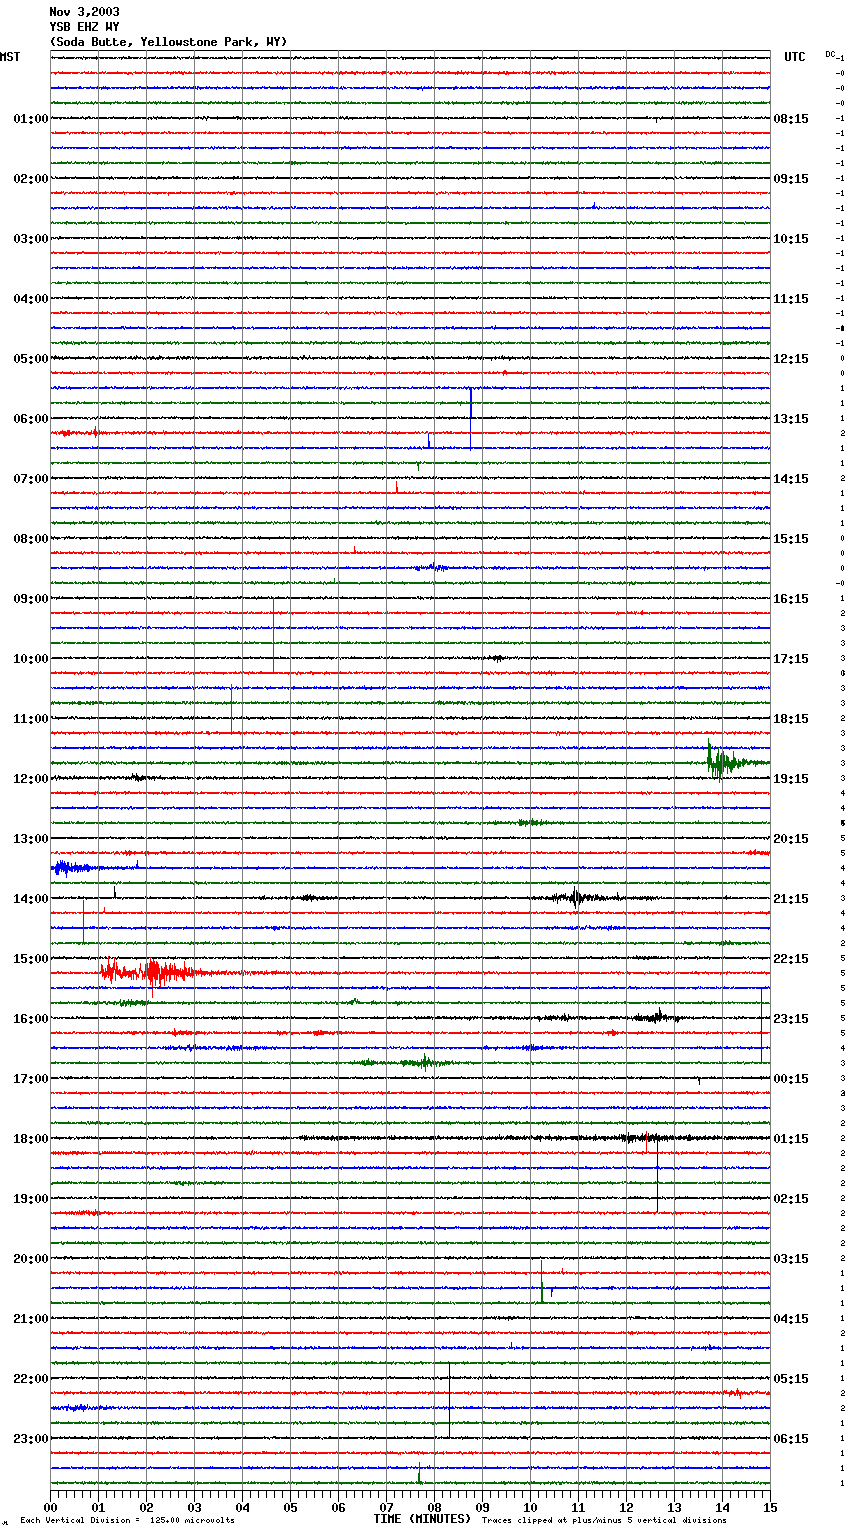Click the "Traces clipped at plus/minus" footnote
Screen dimensions: 850x1534
coord(562,1521)
